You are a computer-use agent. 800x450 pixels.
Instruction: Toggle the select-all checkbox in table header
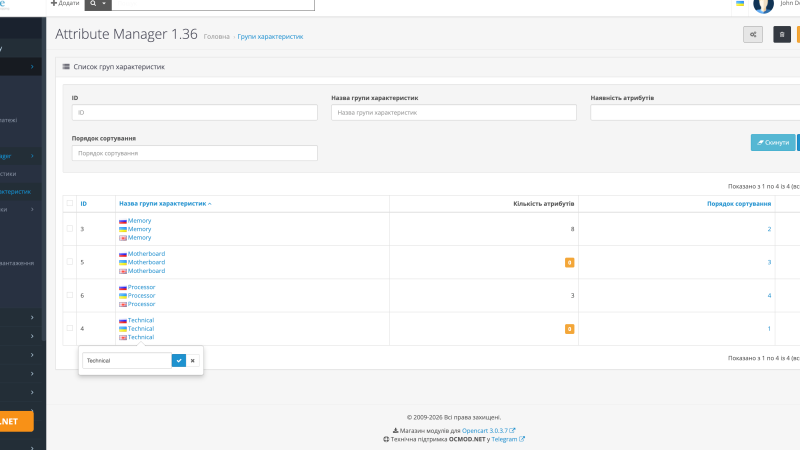[x=70, y=203]
